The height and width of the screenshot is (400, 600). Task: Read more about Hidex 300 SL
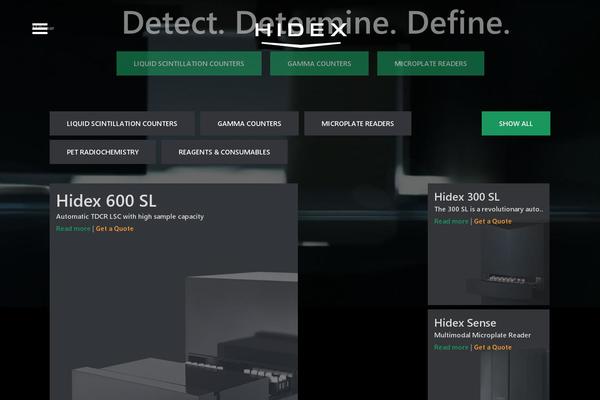pyautogui.click(x=451, y=221)
